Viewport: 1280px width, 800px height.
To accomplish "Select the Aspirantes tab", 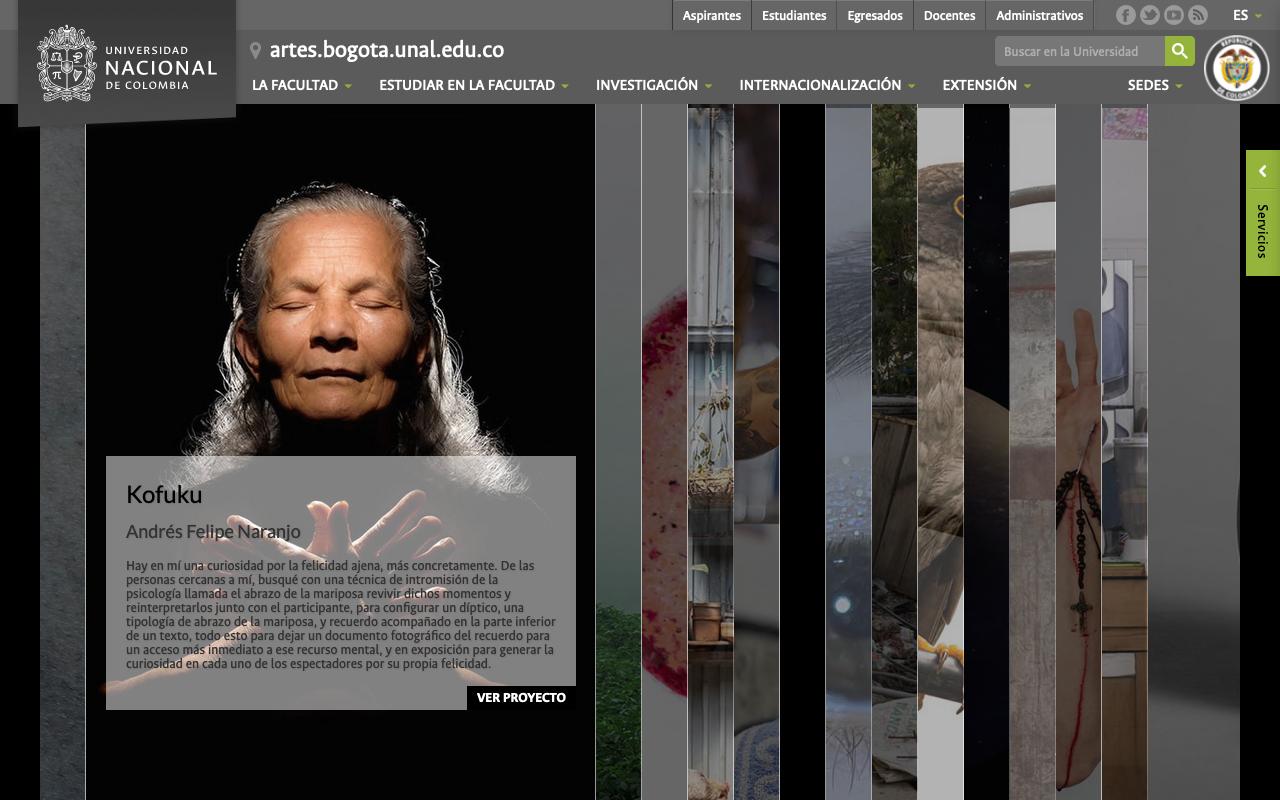I will (712, 15).
